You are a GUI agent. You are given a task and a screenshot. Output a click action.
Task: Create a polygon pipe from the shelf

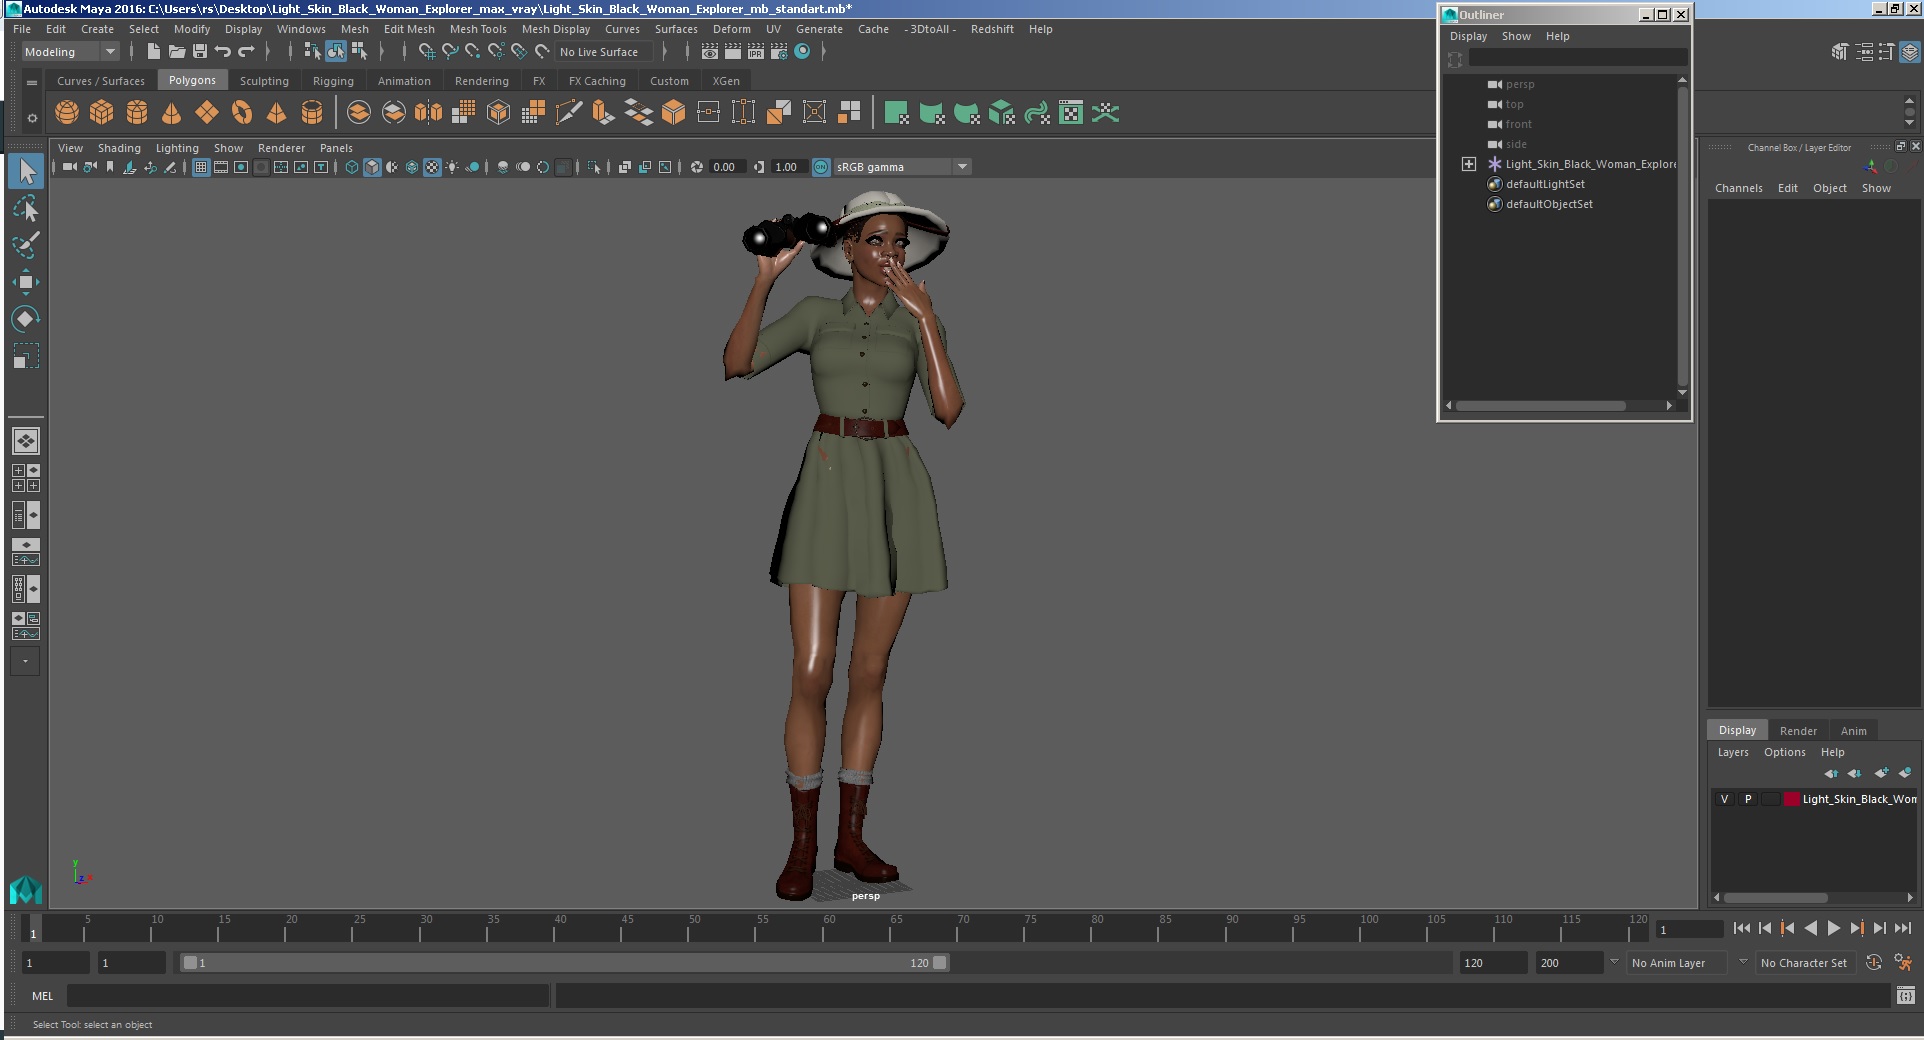coord(312,113)
